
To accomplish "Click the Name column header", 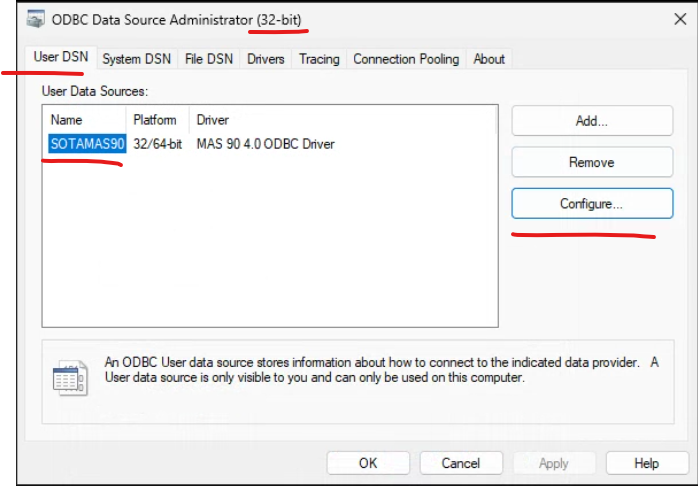I will click(x=66, y=120).
